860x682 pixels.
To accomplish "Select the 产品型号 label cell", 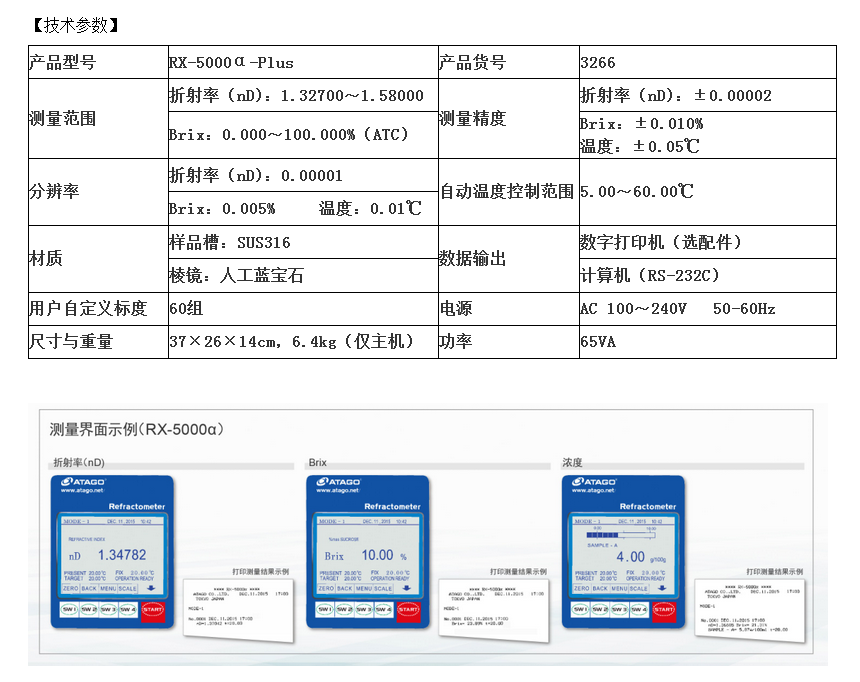I will pos(98,62).
